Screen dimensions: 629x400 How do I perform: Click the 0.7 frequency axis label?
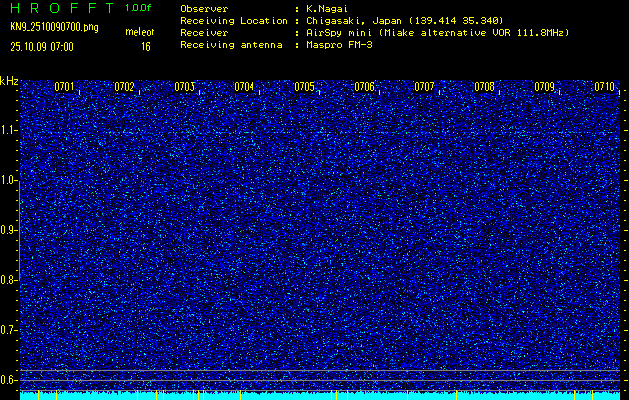9,329
